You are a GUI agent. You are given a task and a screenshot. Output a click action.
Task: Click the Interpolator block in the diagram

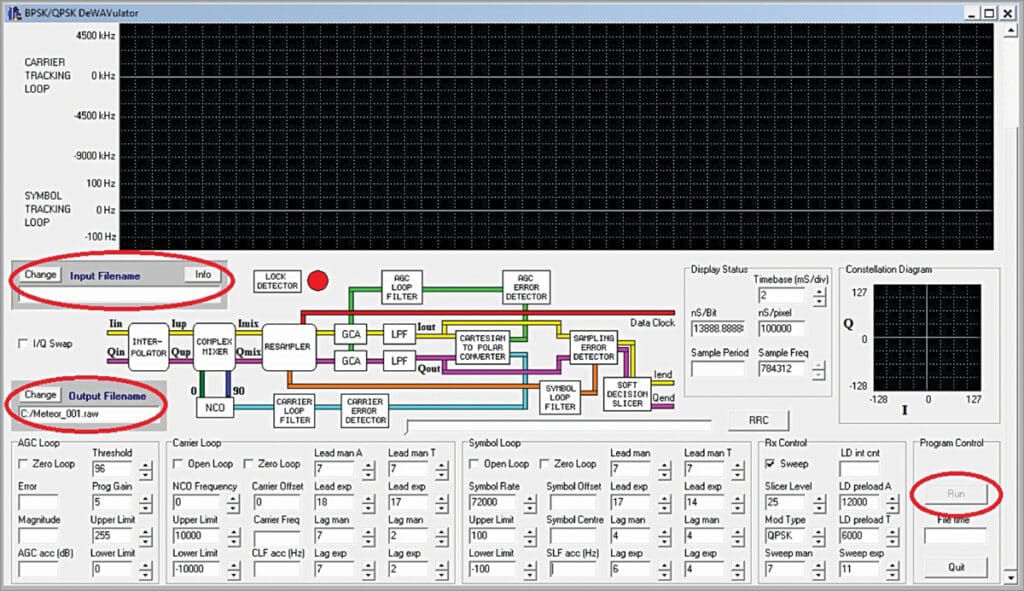tap(148, 347)
